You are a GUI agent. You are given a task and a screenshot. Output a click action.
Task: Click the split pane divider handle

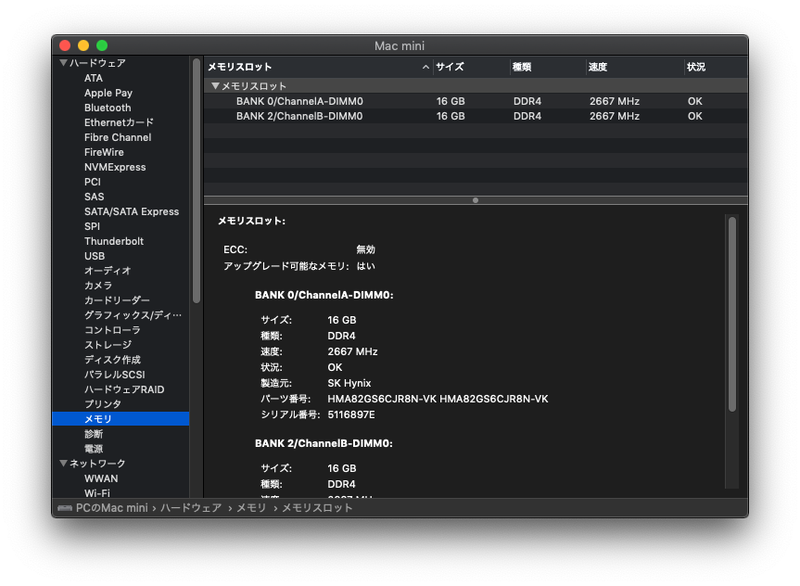[x=476, y=200]
